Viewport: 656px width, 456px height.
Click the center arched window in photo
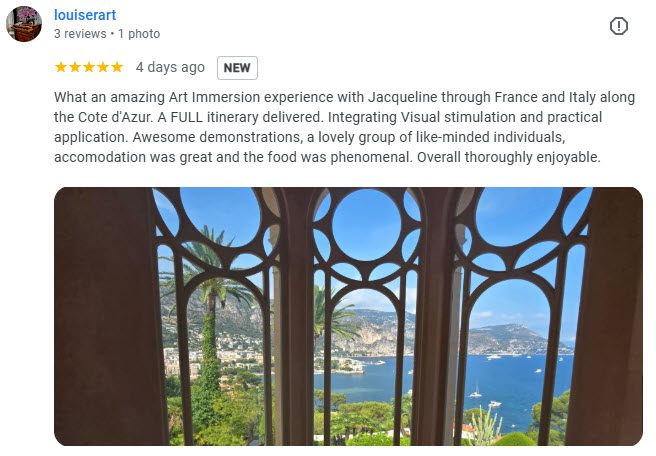click(365, 330)
